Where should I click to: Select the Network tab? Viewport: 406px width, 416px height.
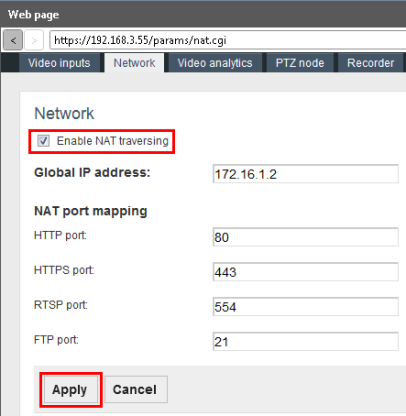[134, 63]
